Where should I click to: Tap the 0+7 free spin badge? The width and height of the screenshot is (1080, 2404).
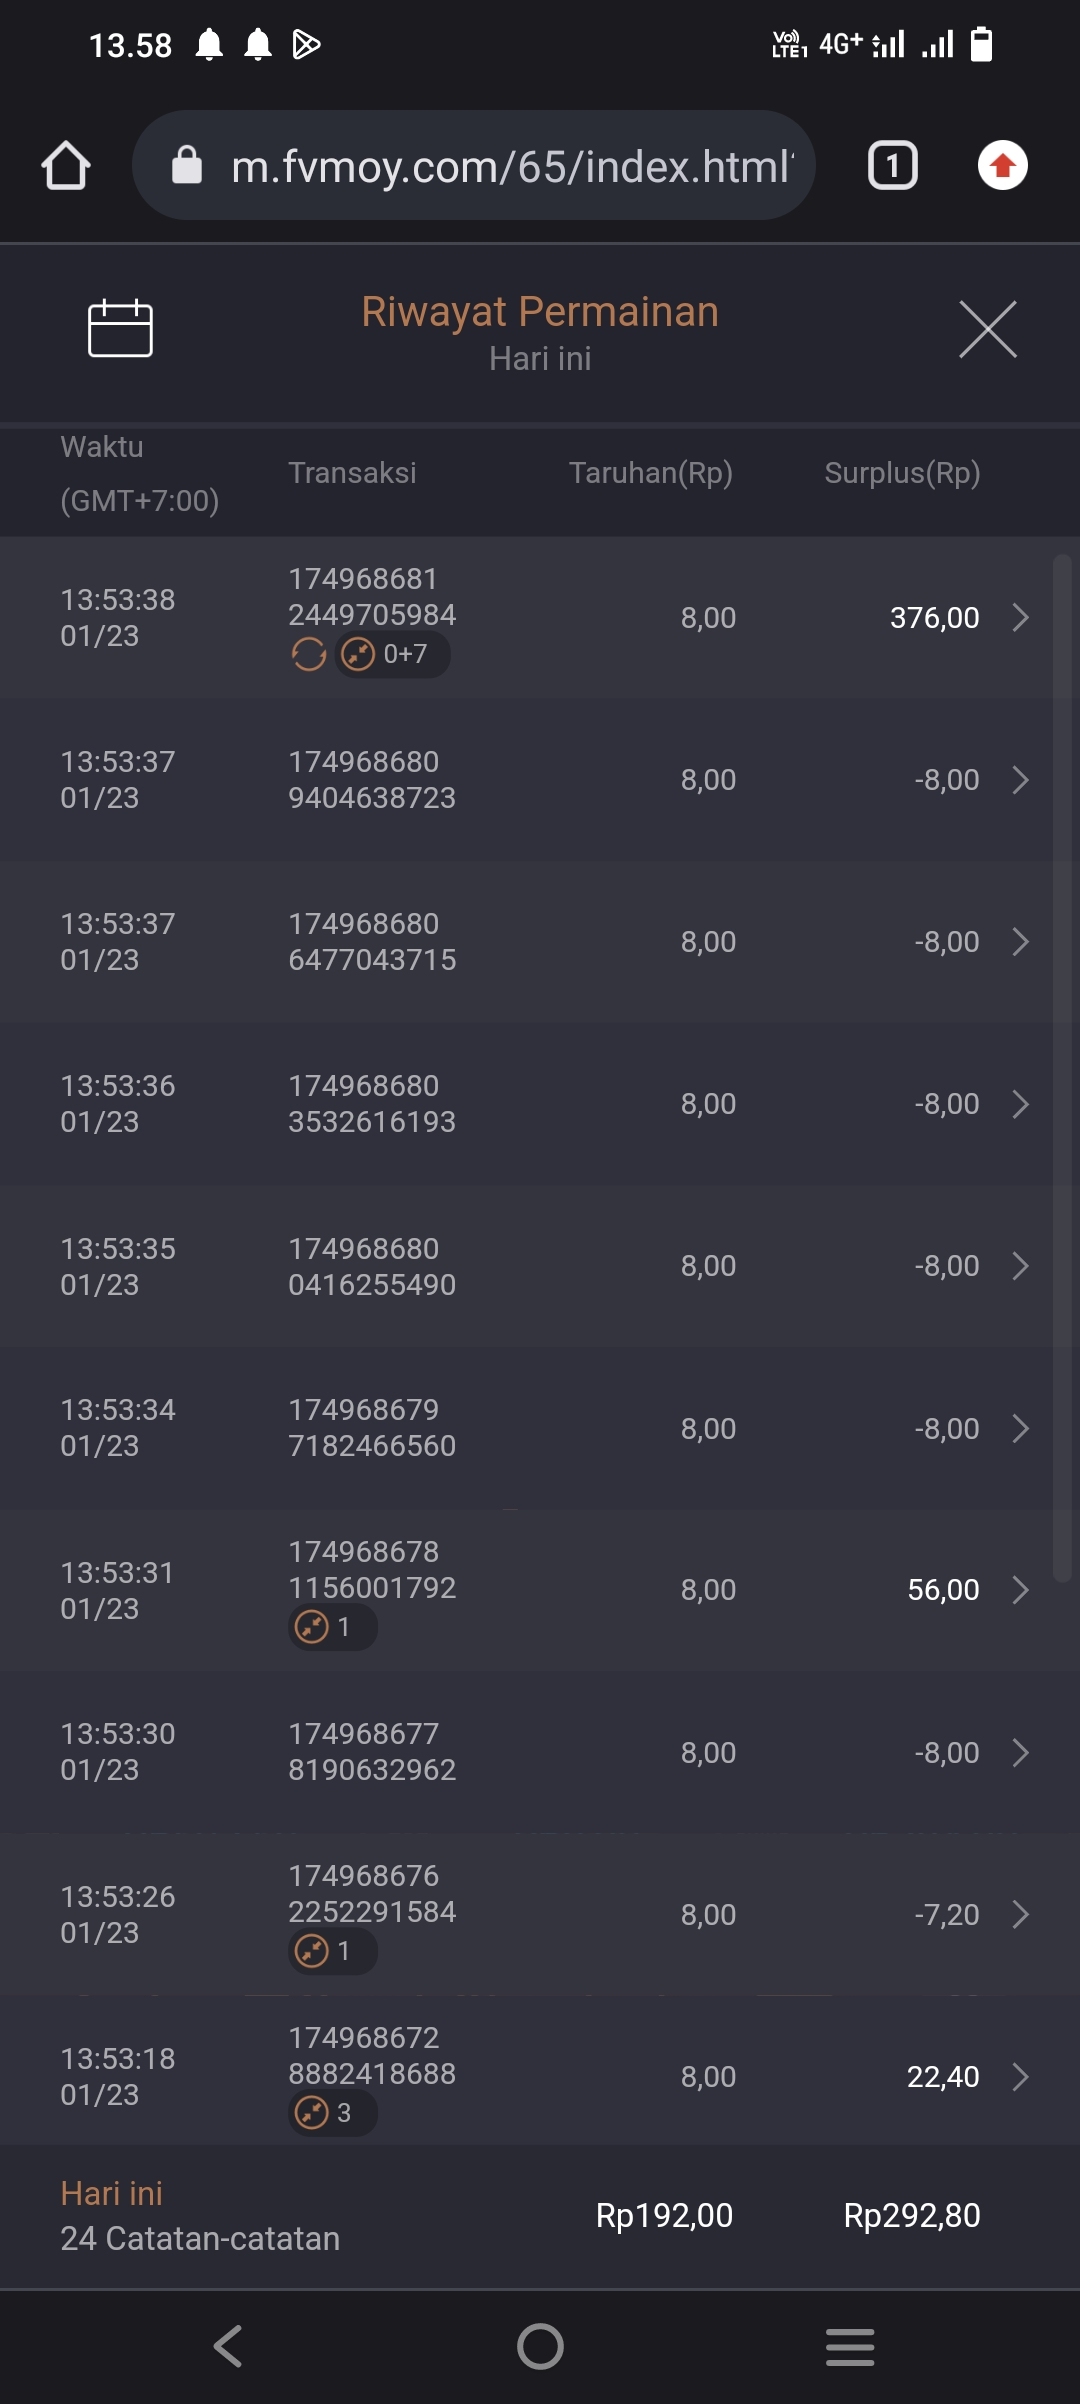pyautogui.click(x=392, y=655)
